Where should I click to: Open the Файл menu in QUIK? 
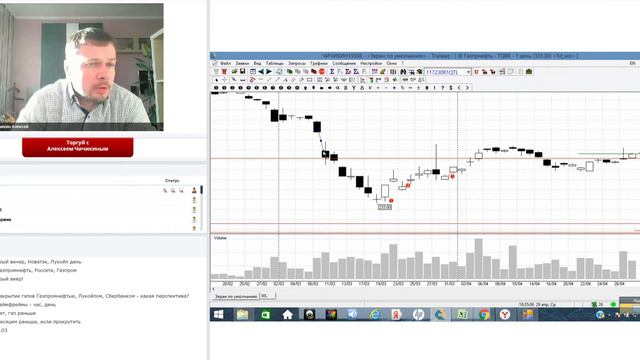tap(225, 63)
